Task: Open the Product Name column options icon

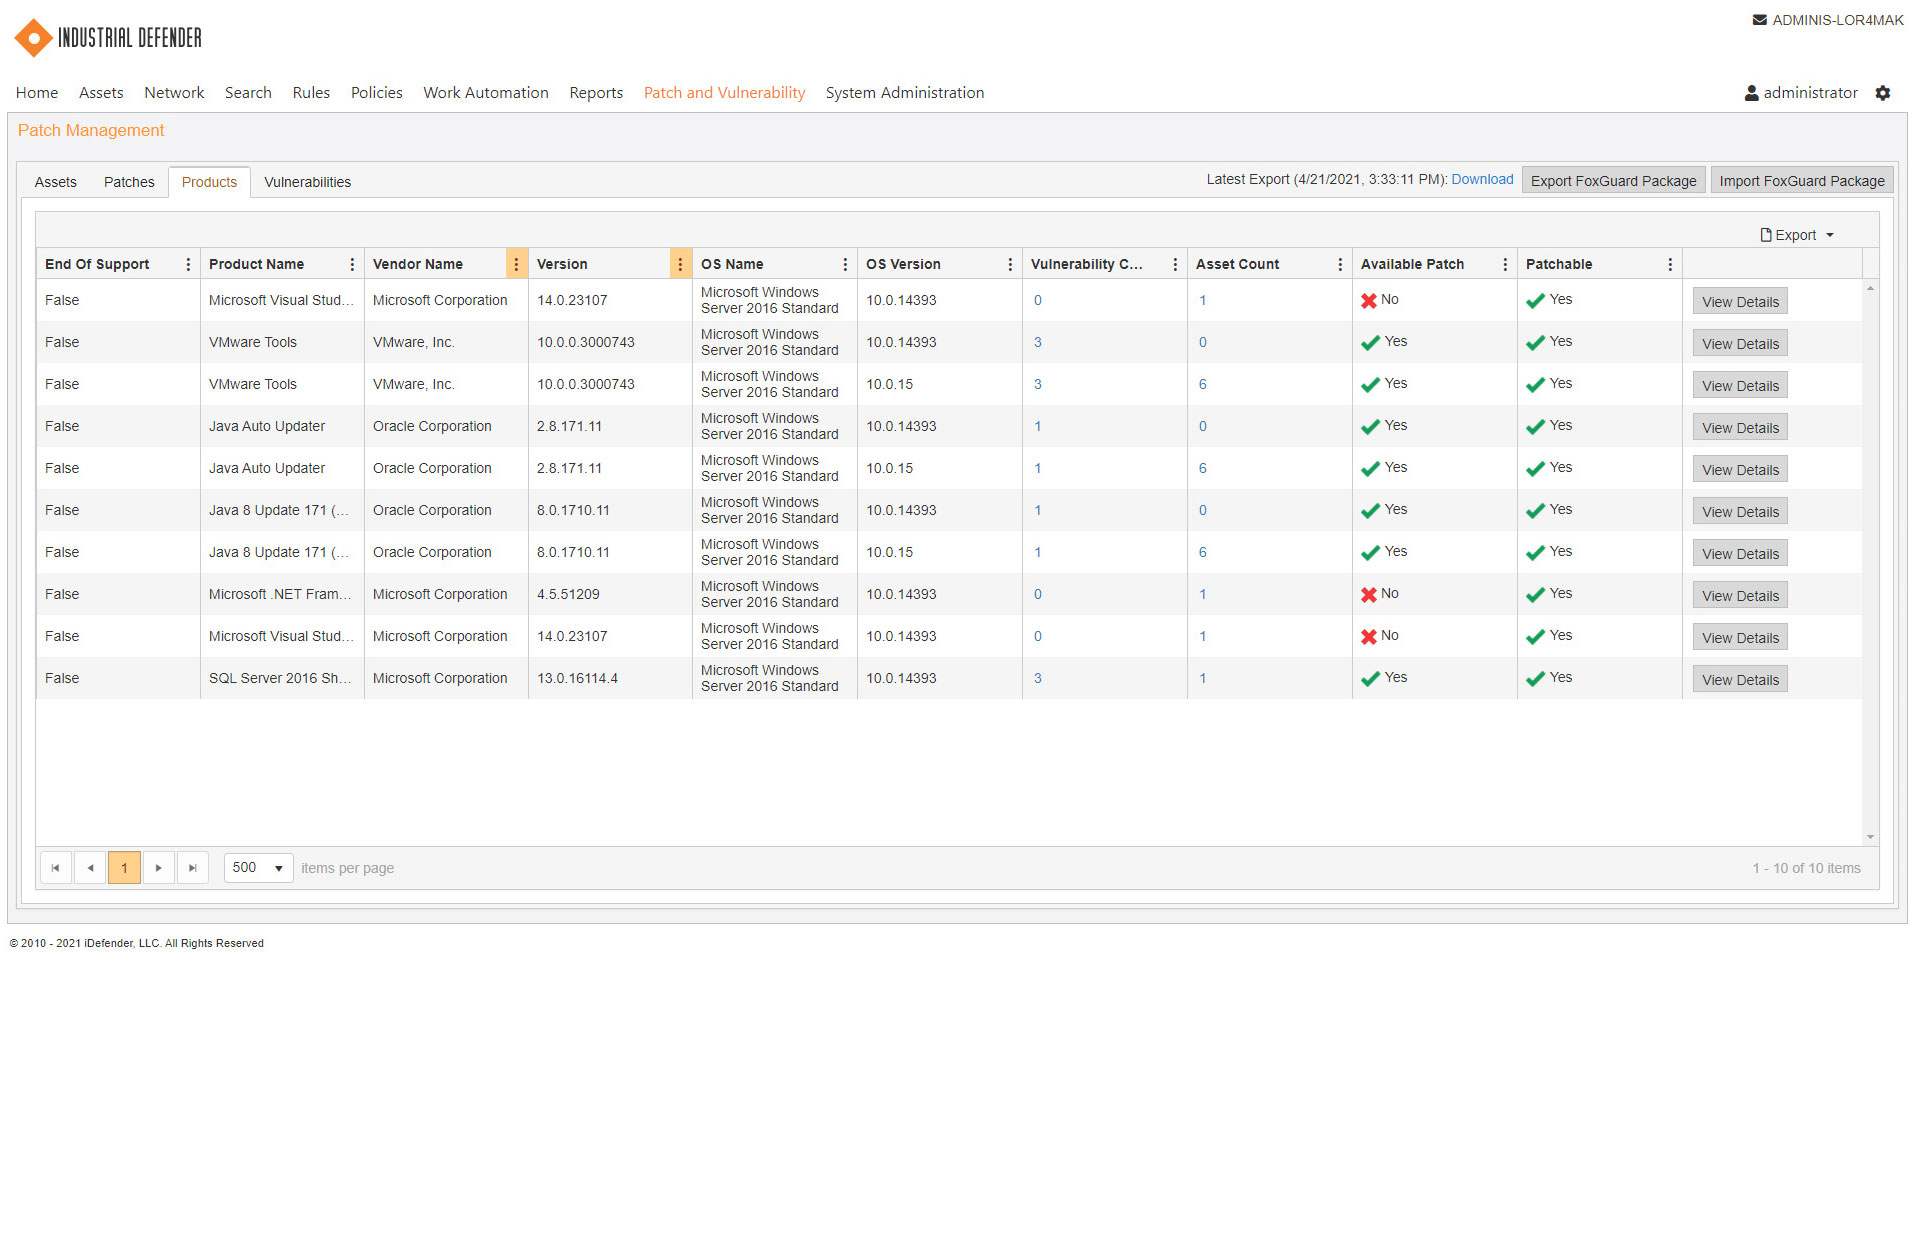Action: click(352, 263)
